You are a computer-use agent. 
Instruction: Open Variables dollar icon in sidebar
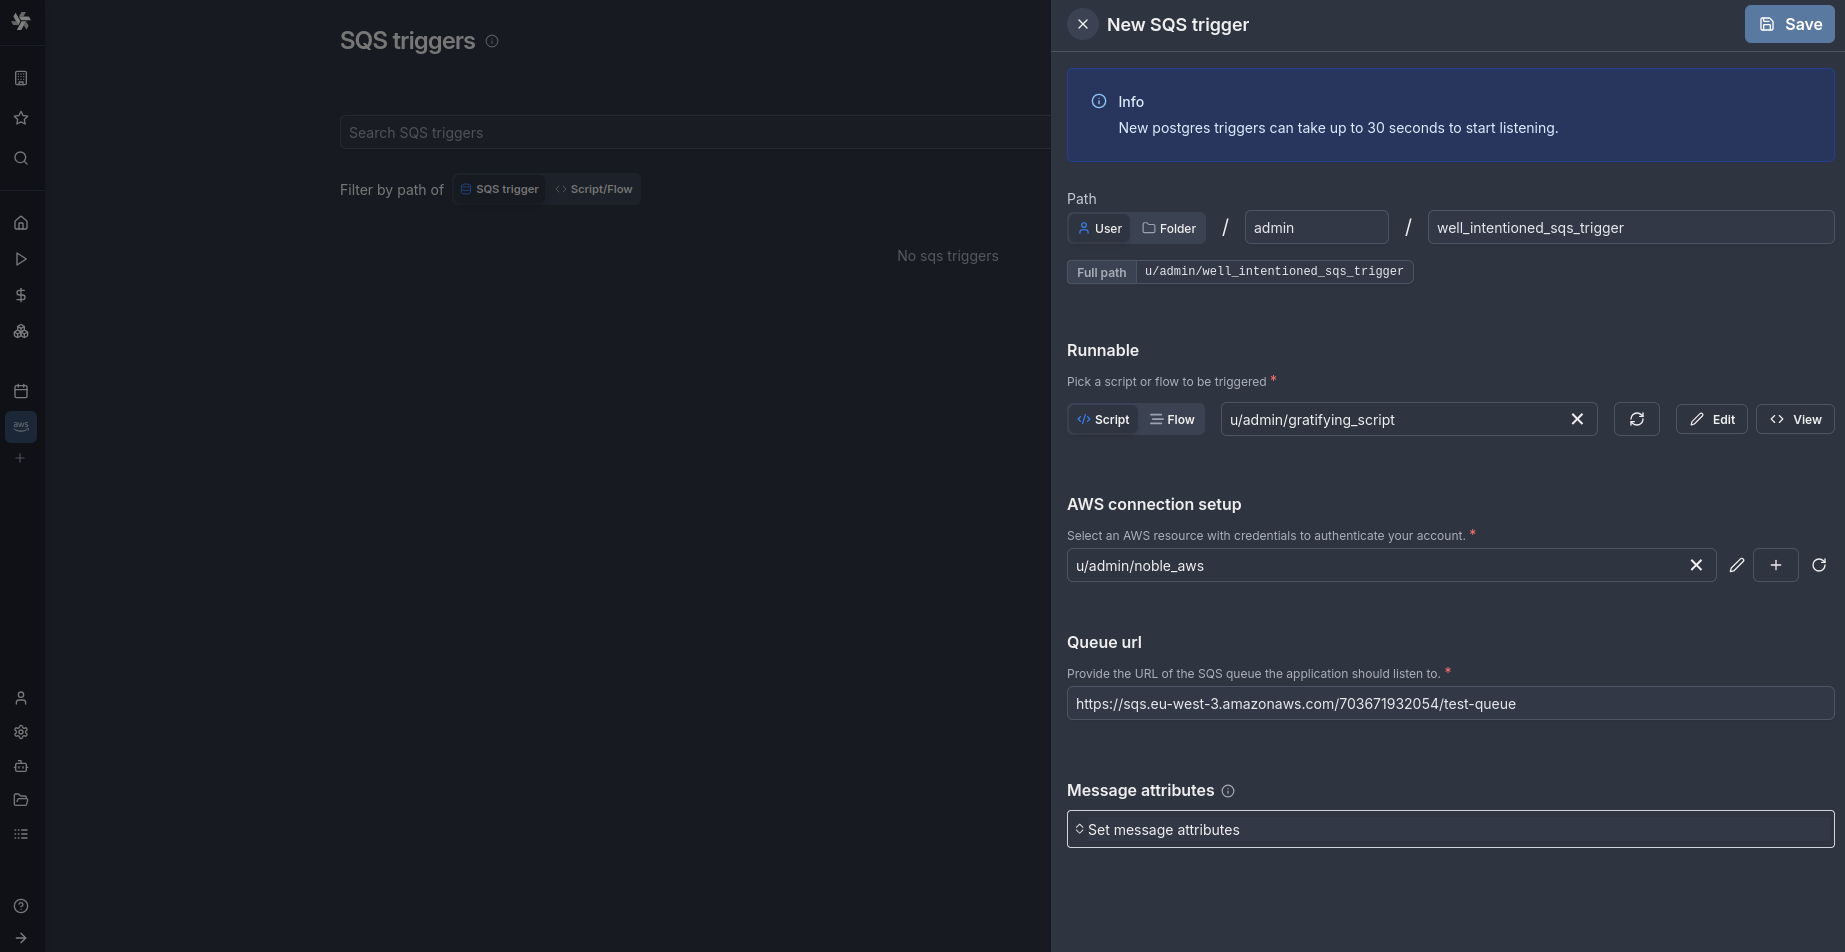[21, 295]
